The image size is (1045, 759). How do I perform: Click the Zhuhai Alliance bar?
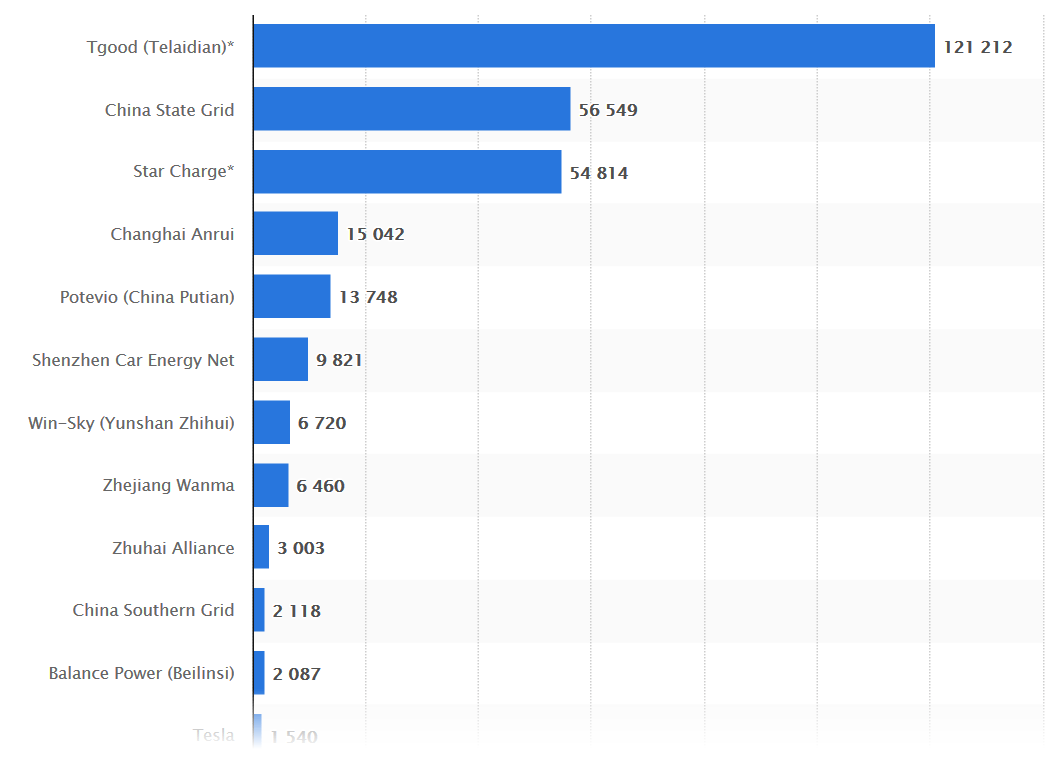[261, 547]
